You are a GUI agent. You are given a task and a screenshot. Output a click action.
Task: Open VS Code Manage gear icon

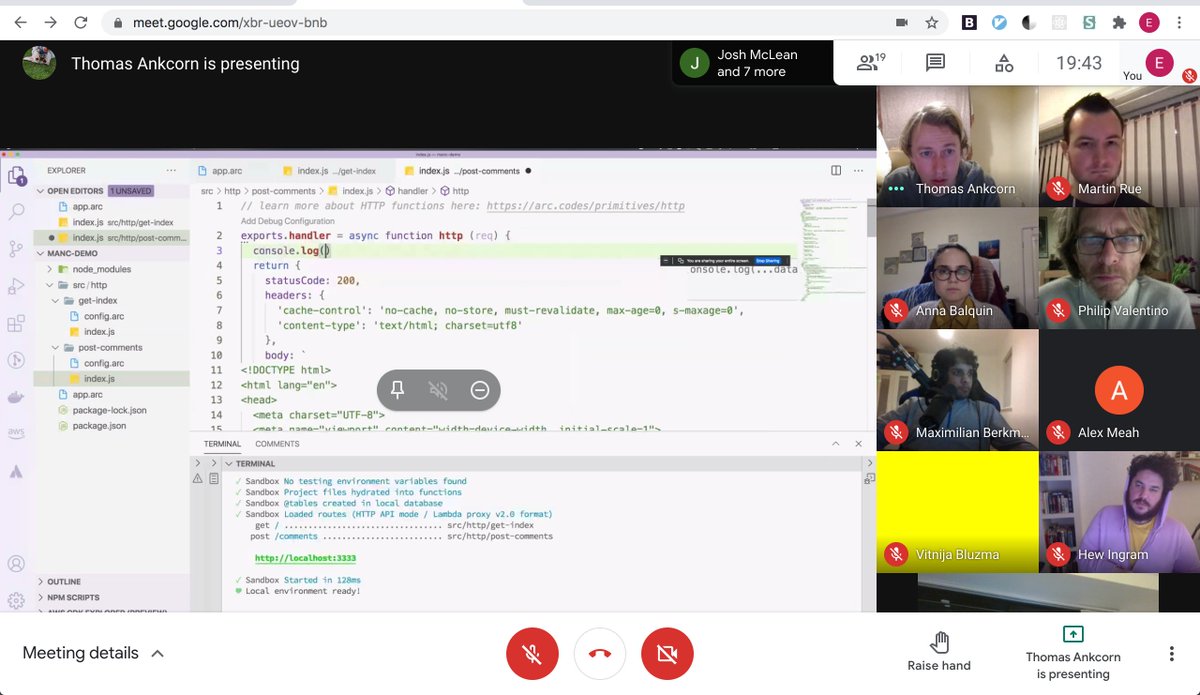pyautogui.click(x=16, y=601)
